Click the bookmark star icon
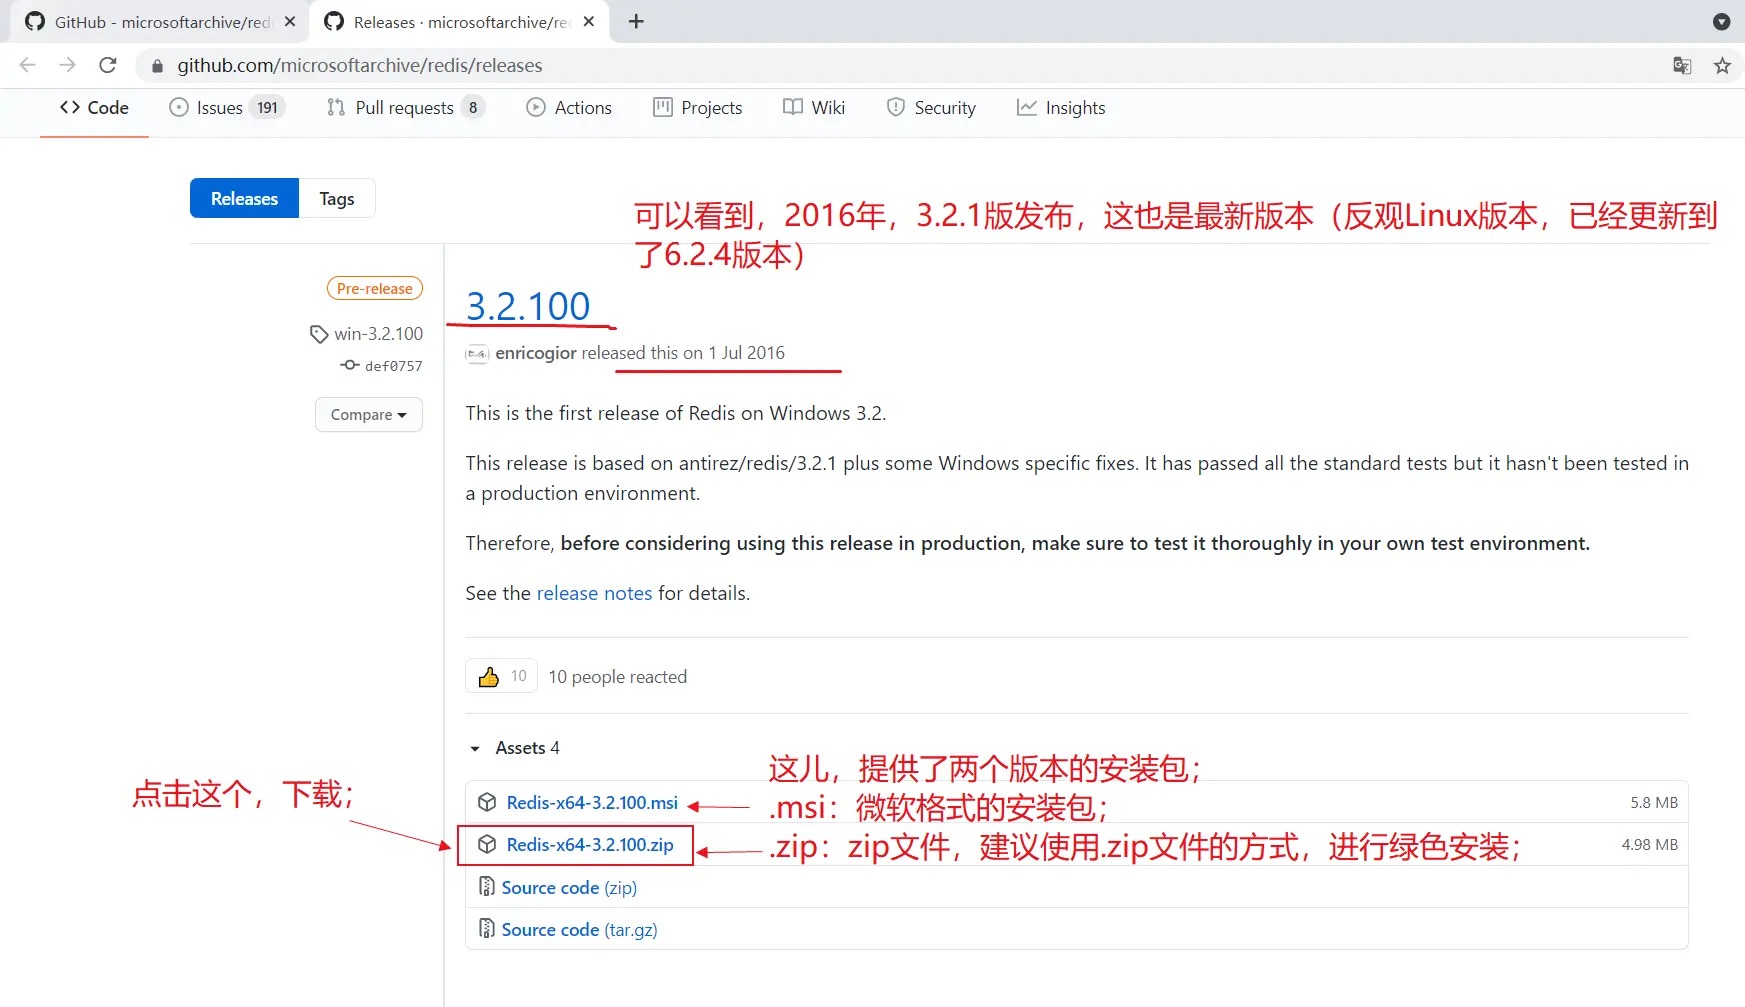 [x=1722, y=66]
